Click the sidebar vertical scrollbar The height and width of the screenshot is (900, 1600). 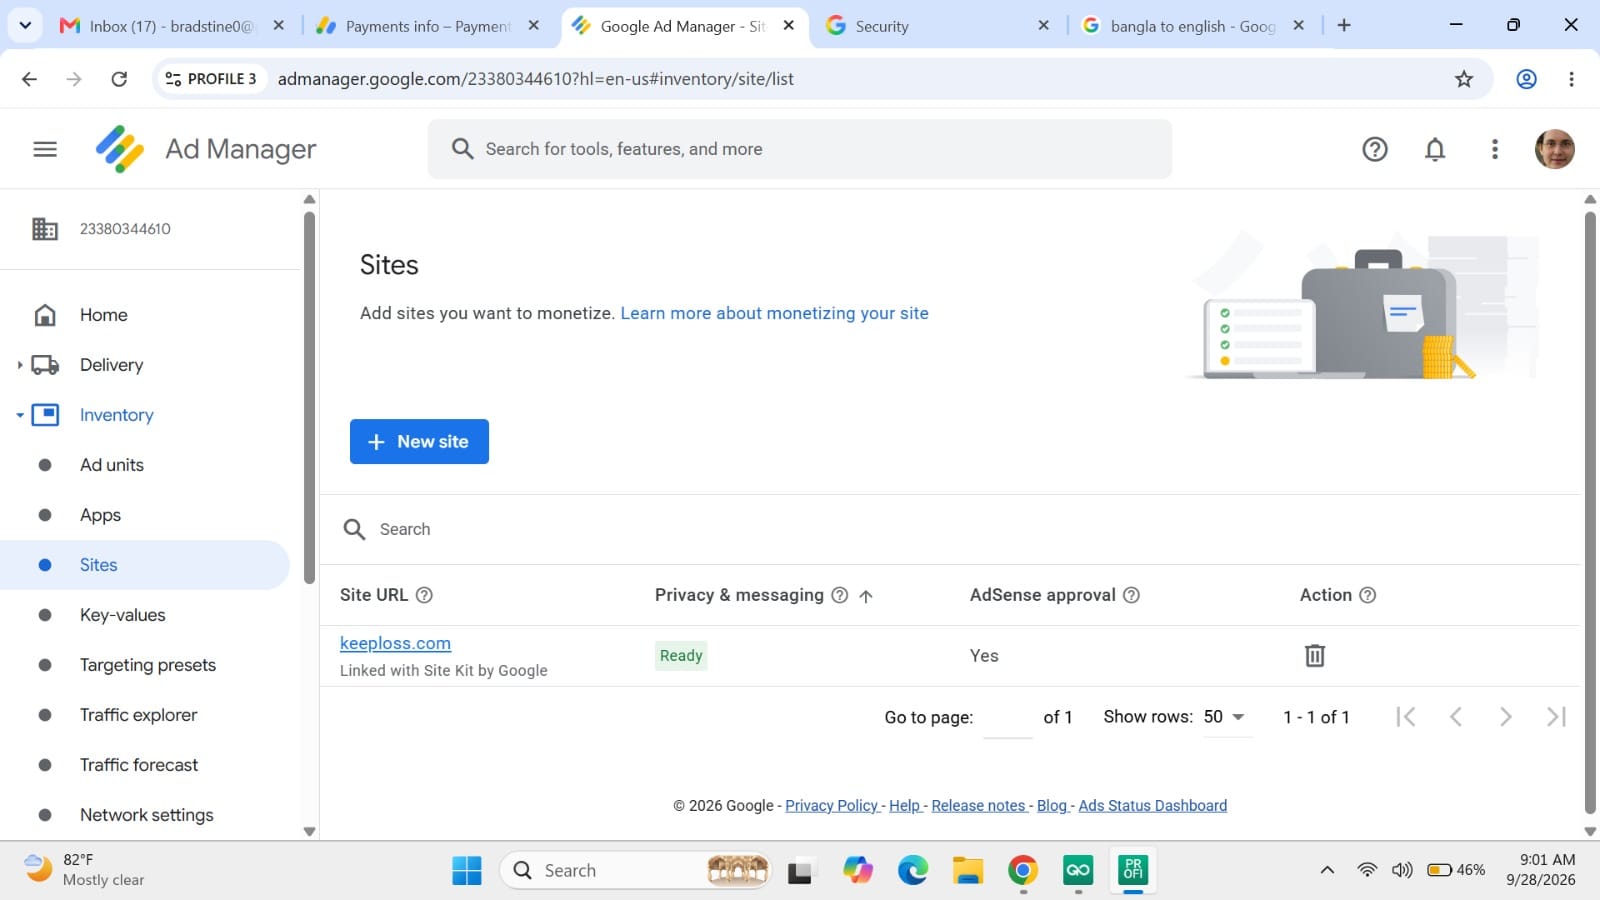pos(309,398)
